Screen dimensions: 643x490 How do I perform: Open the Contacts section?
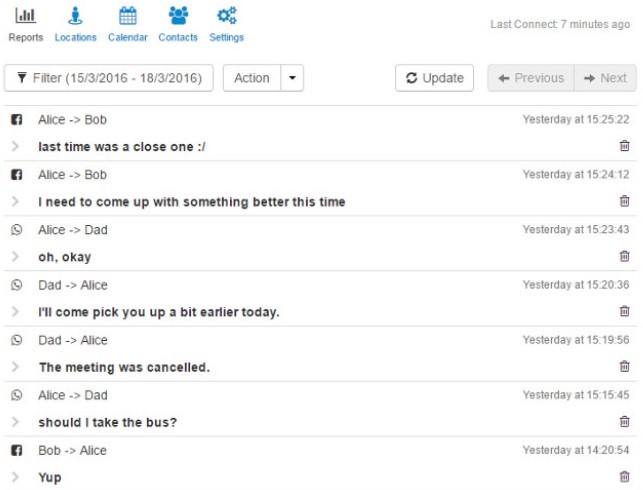[178, 25]
